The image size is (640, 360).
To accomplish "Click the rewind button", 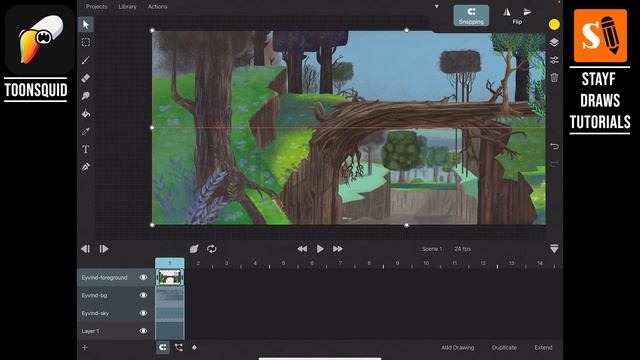I will coord(302,249).
